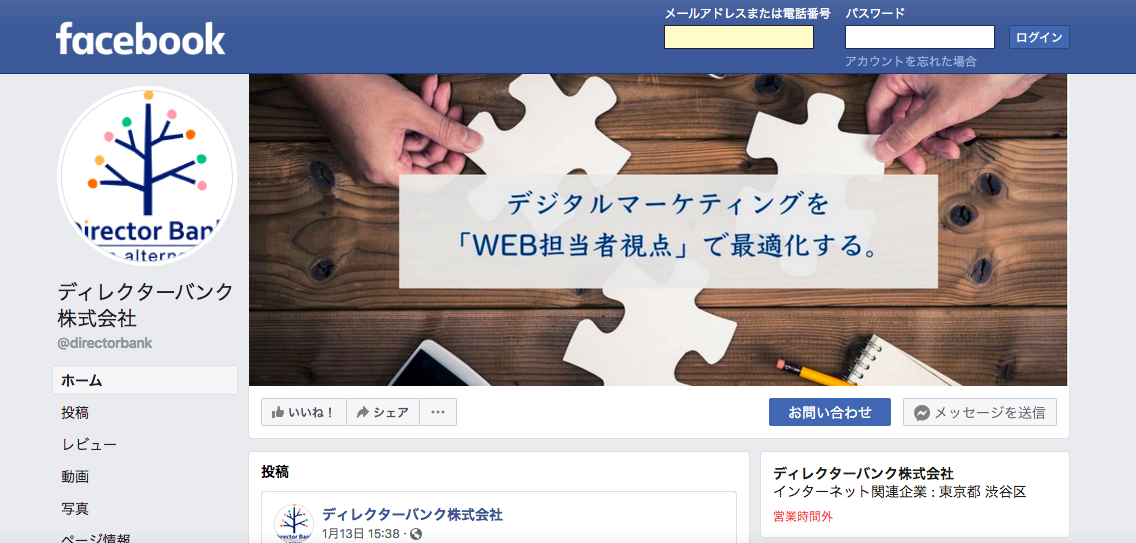The width and height of the screenshot is (1136, 543).
Task: Click the globe public-visibility icon on post
Action: [416, 534]
